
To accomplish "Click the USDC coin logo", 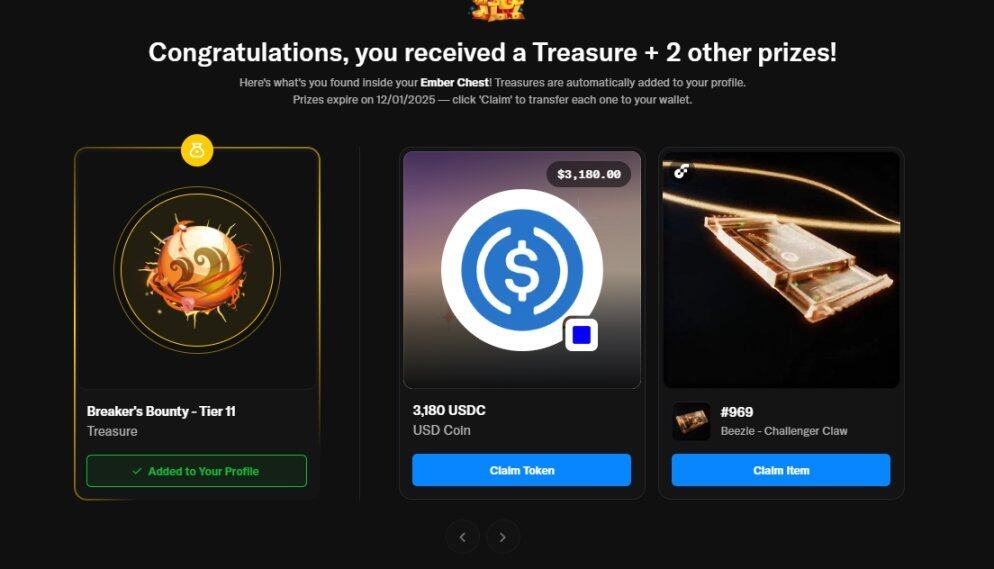I will click(521, 270).
